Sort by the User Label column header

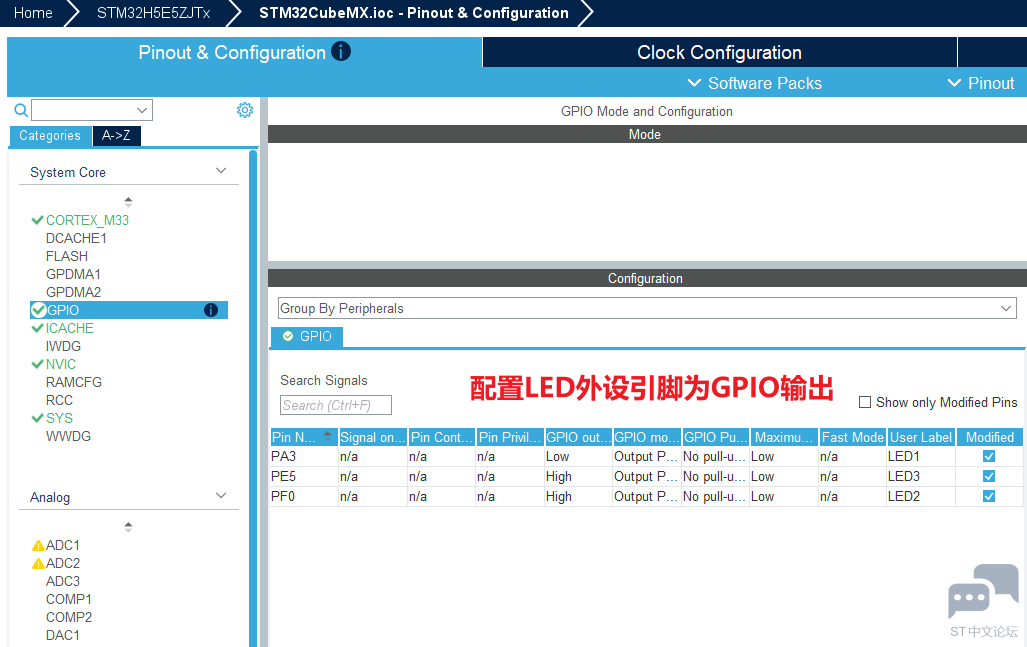921,437
